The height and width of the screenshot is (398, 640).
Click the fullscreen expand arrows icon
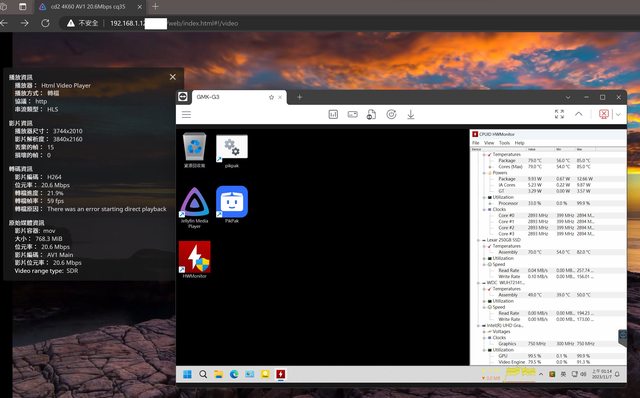559,114
